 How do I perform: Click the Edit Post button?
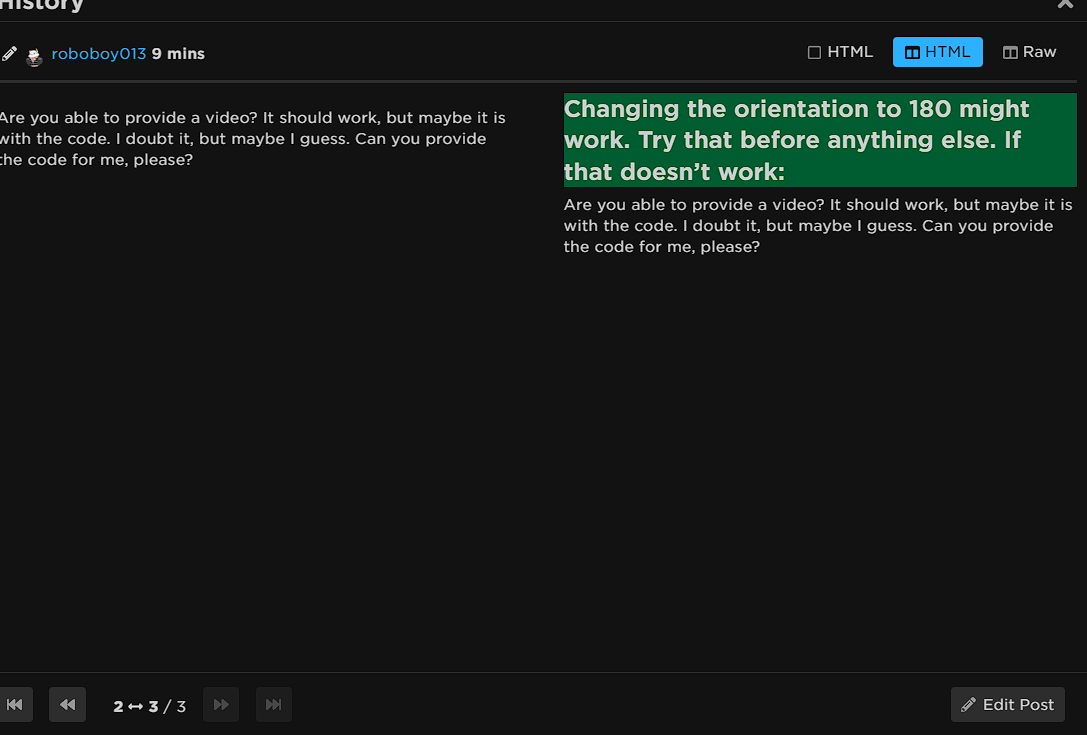(x=1007, y=705)
